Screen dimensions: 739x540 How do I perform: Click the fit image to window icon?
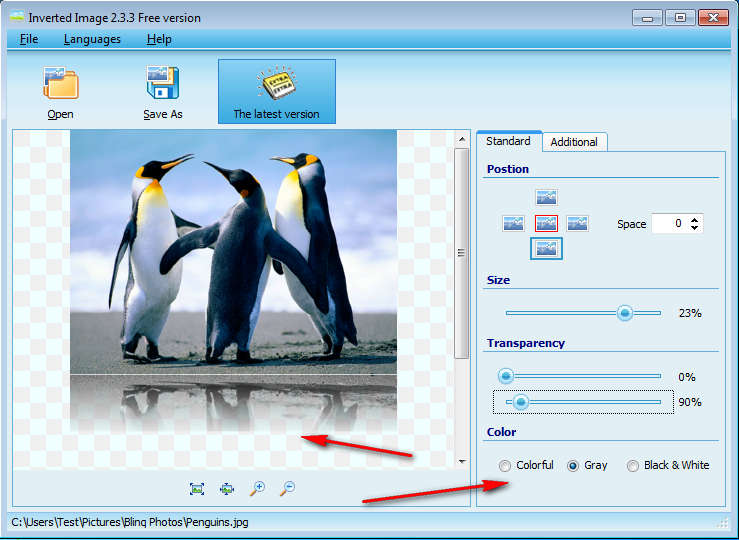coord(197,489)
